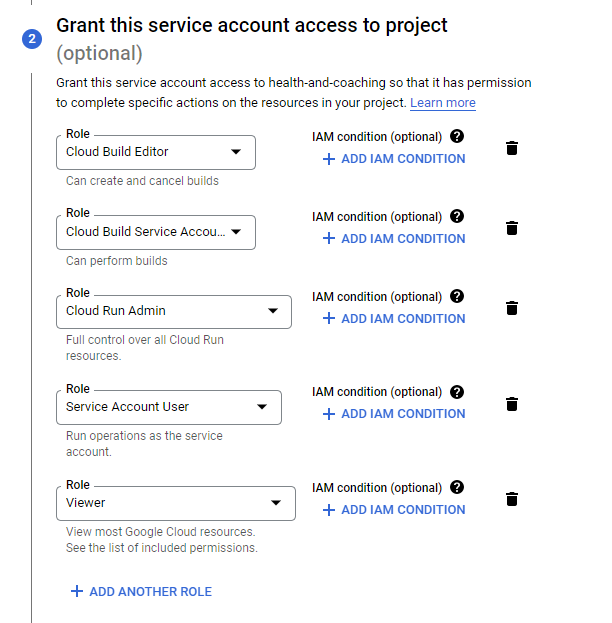Show IAM condition help for Cloud Run Admin
Viewport: 612px width, 623px height.
tap(457, 296)
